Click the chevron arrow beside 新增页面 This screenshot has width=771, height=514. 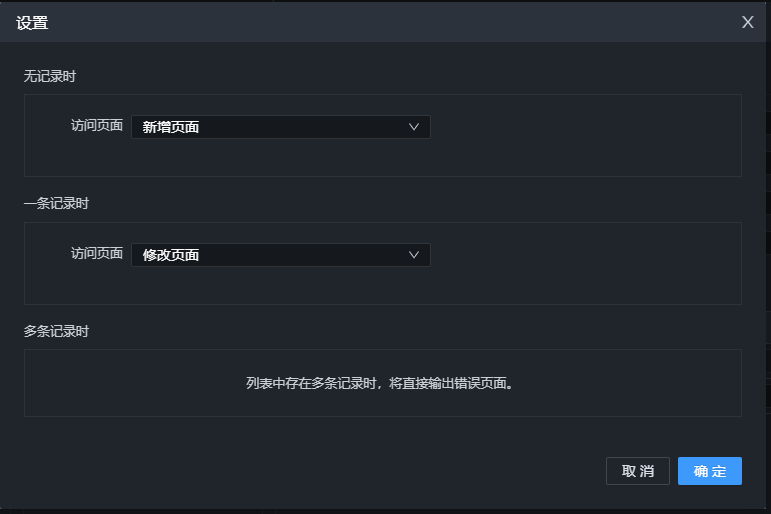click(414, 127)
